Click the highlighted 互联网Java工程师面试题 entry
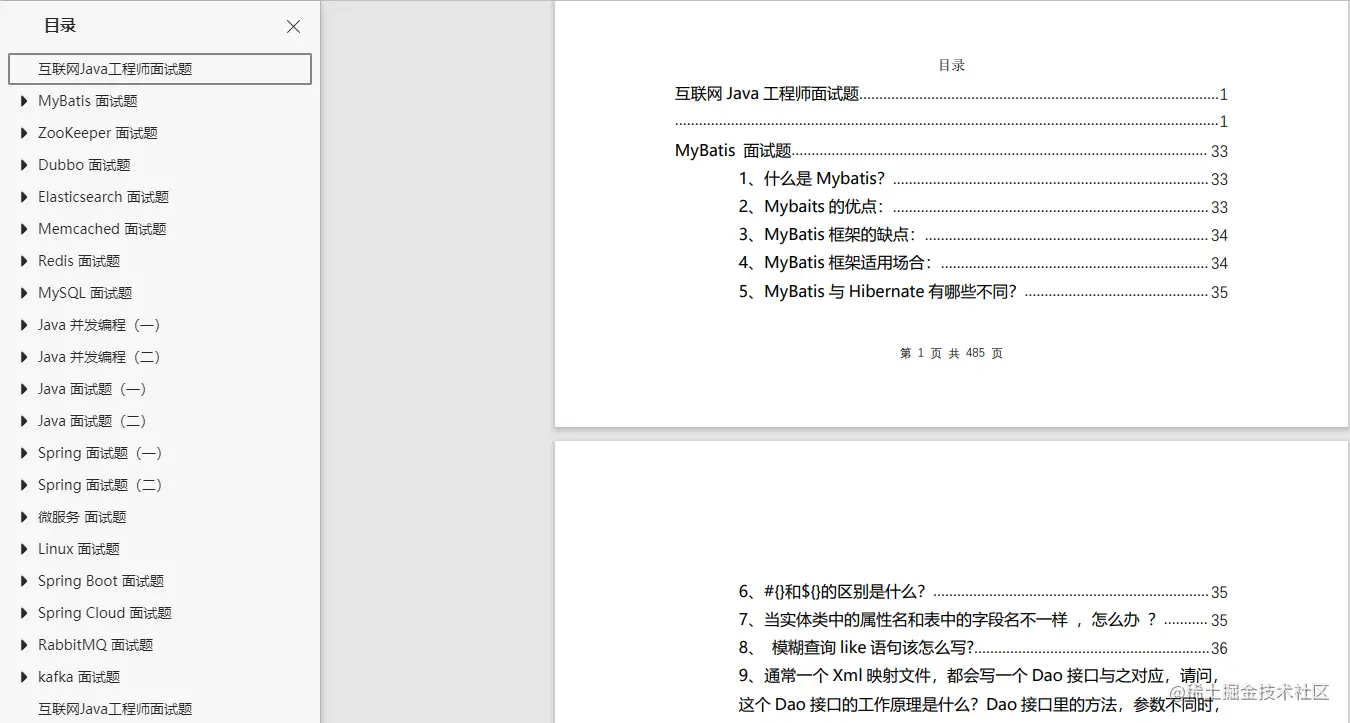The image size is (1350, 723). pos(160,68)
